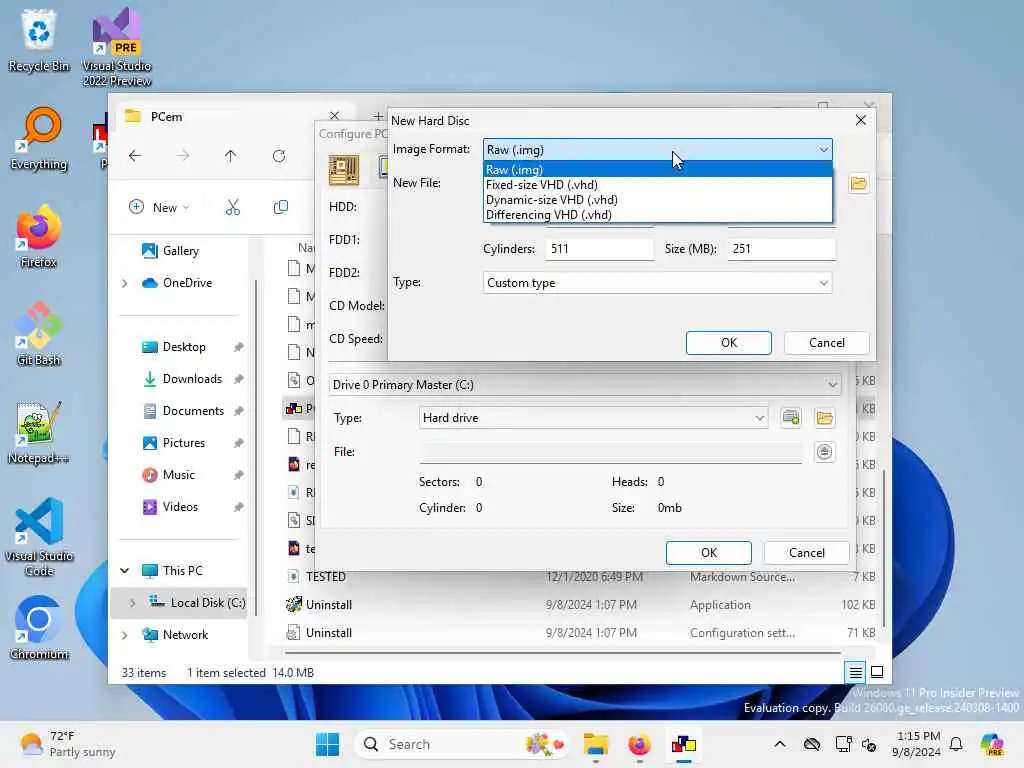The height and width of the screenshot is (768, 1024).
Task: Click the taskbar Search box
Action: point(462,744)
